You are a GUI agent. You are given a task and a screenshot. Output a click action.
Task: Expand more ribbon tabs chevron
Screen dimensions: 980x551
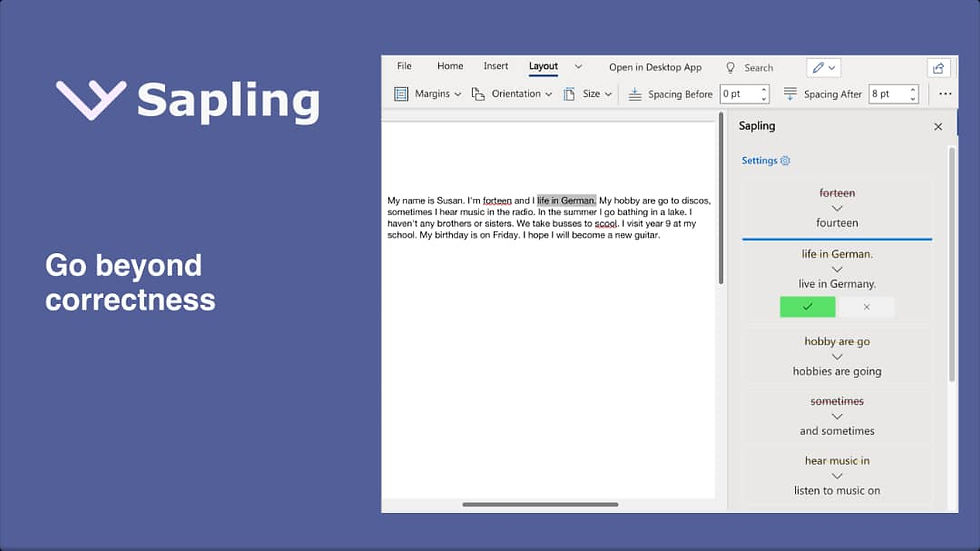click(x=578, y=67)
